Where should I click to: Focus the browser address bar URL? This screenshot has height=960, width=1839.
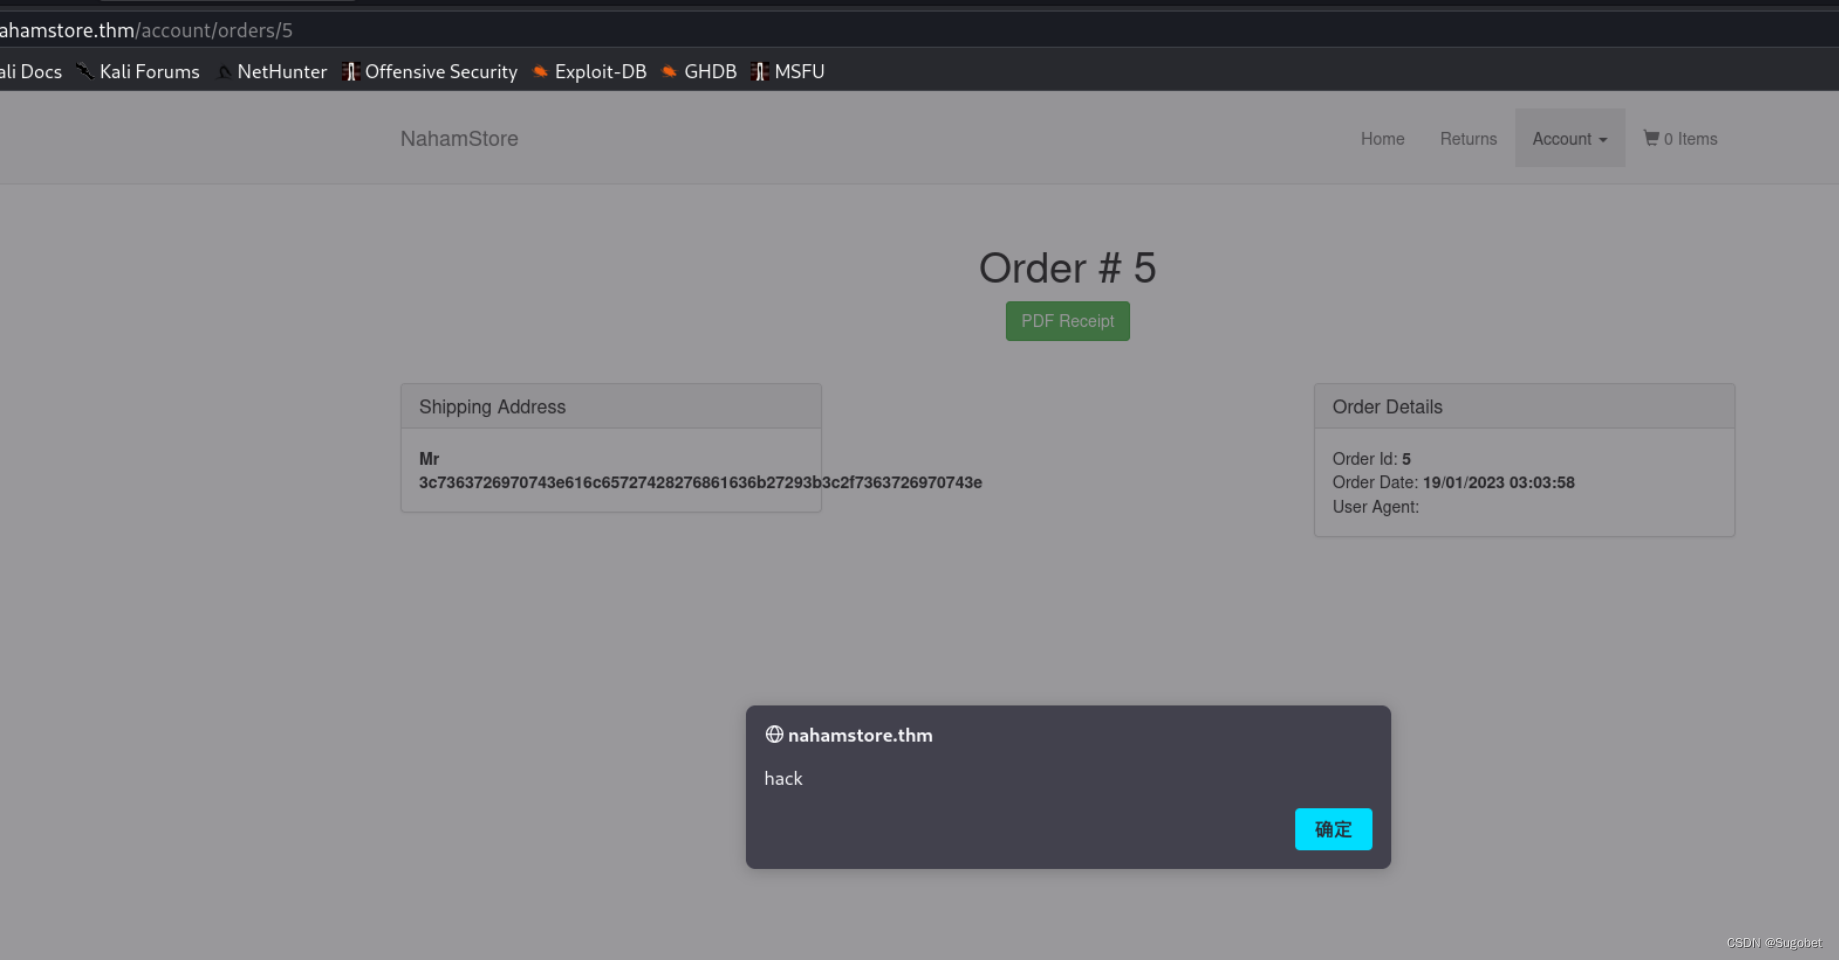pos(146,30)
